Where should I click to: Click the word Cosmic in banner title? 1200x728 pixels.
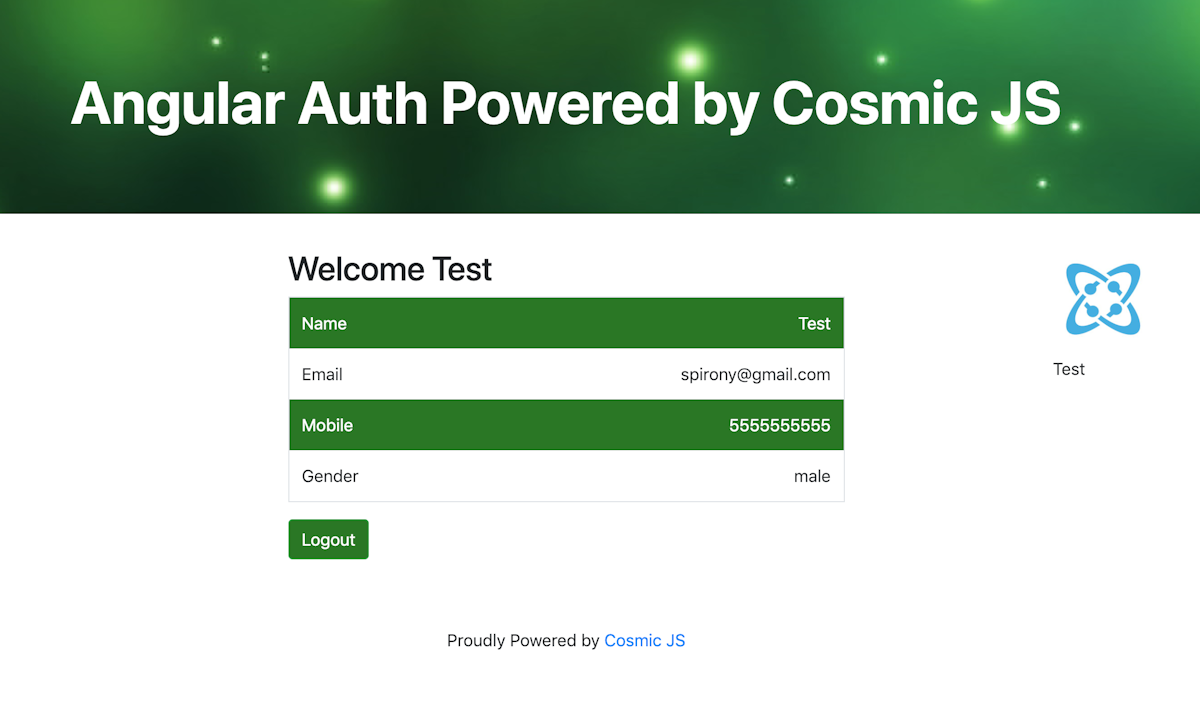point(873,103)
